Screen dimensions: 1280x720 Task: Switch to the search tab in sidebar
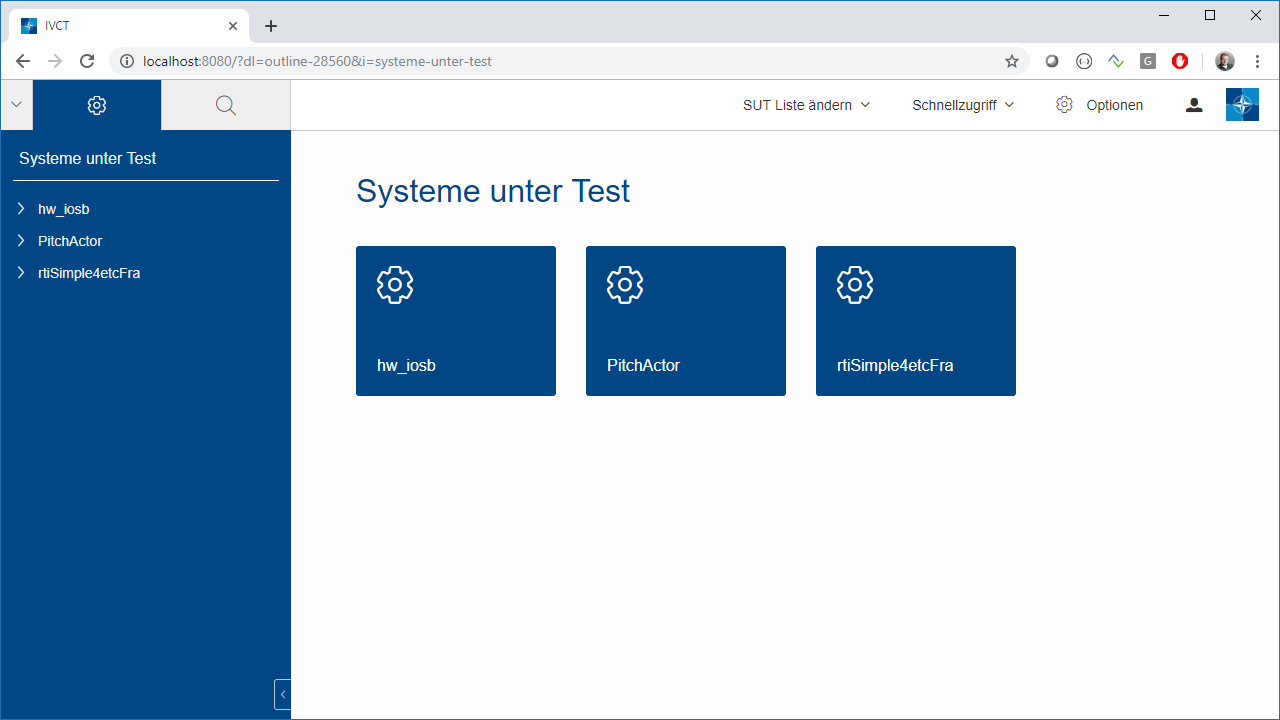[226, 105]
